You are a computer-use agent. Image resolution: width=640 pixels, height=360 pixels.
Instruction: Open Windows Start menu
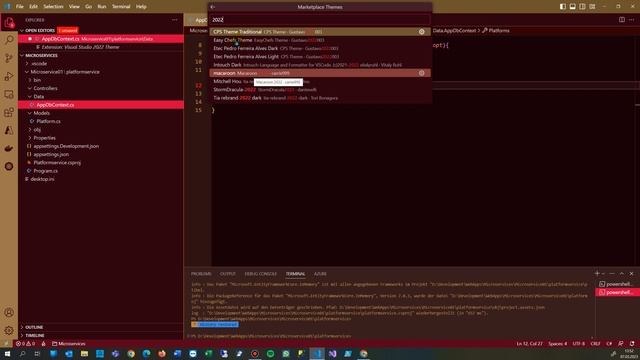(7, 353)
